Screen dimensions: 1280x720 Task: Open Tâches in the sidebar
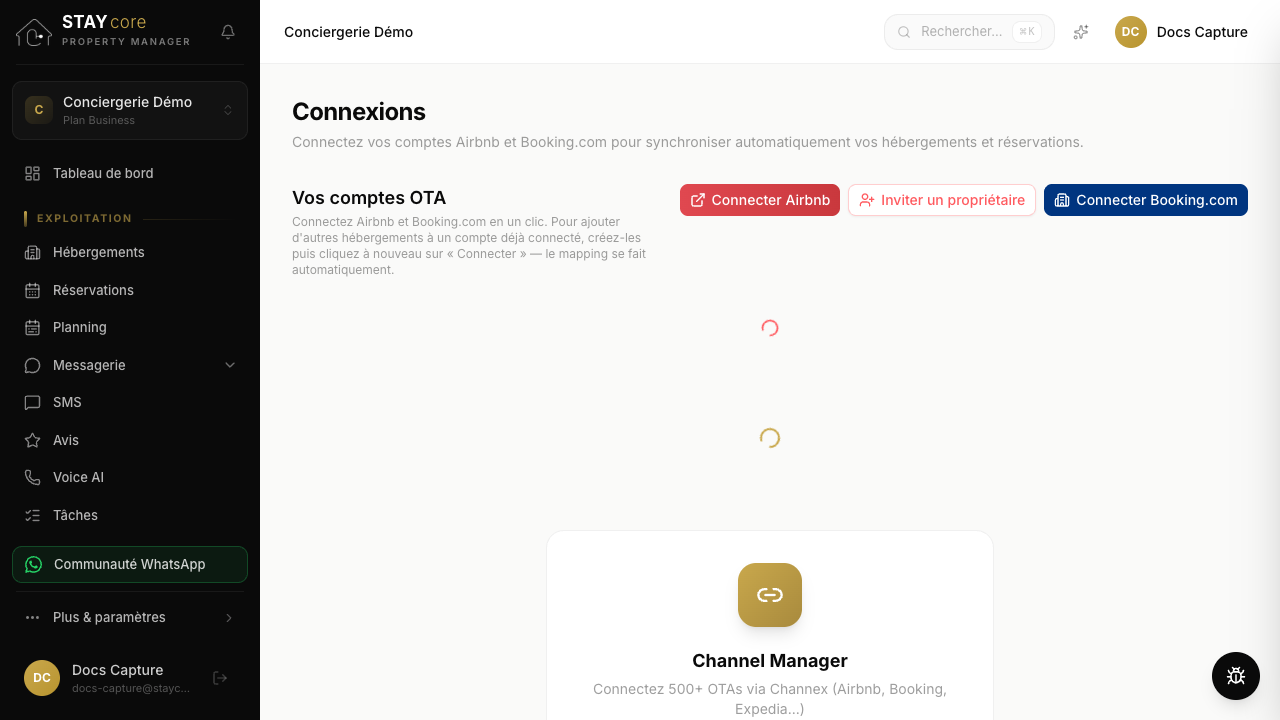click(x=130, y=515)
